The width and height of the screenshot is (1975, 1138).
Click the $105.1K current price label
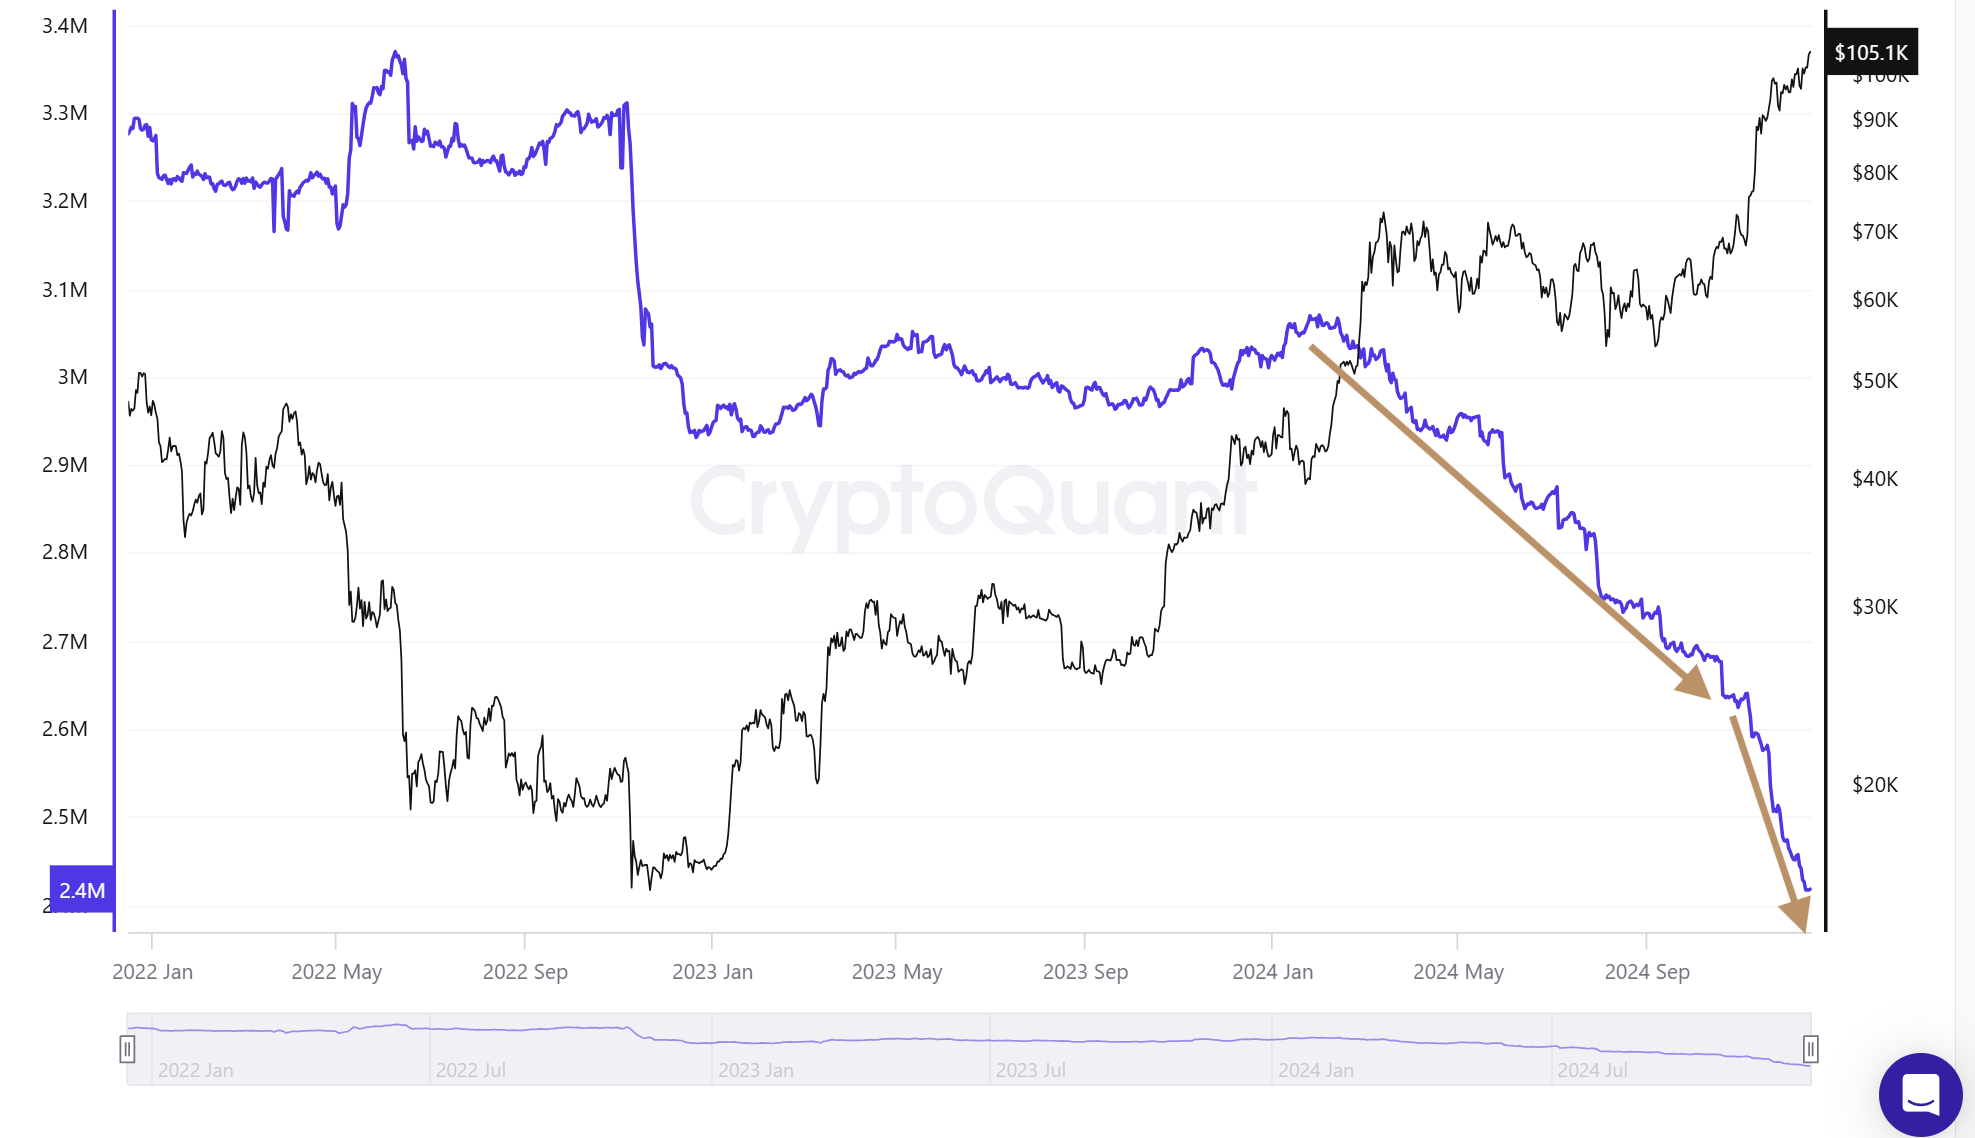[1871, 52]
